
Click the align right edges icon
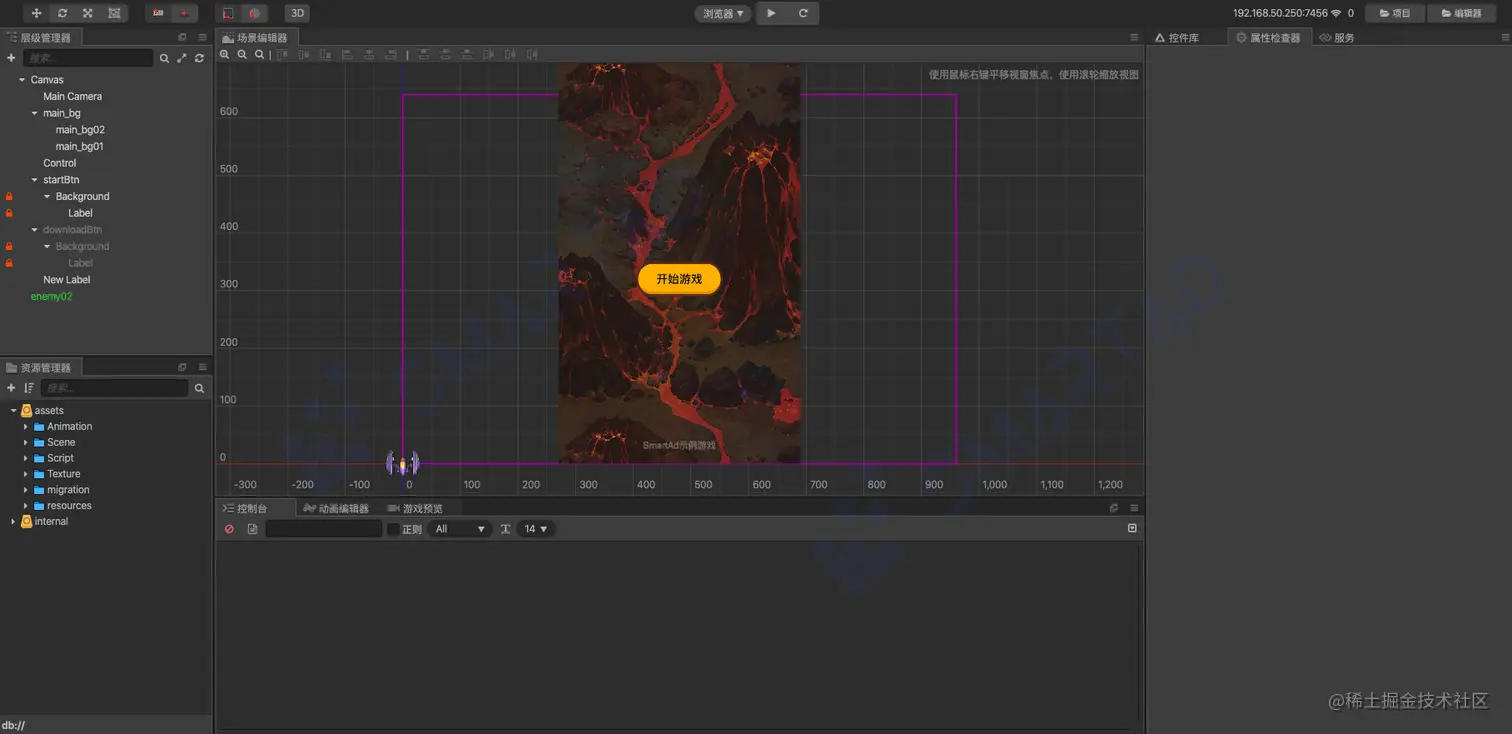(391, 55)
